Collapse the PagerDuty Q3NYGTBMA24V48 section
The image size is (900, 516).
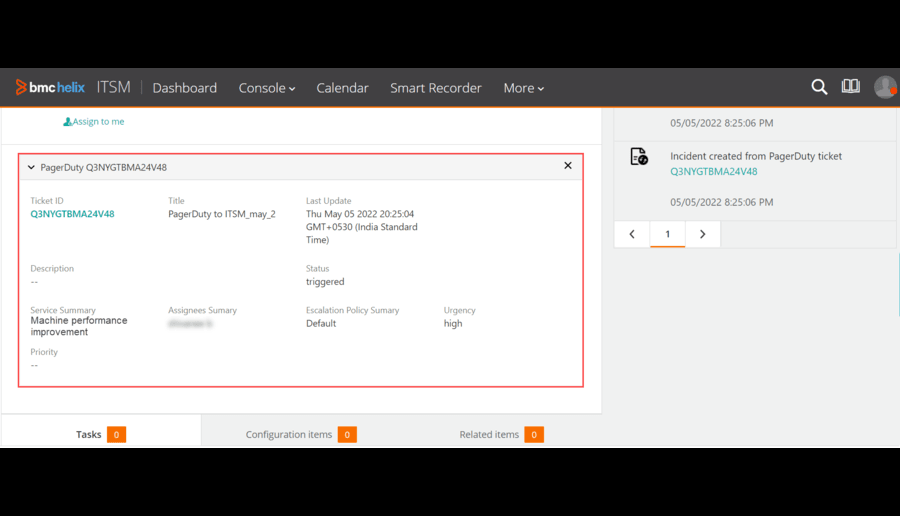click(x=31, y=167)
